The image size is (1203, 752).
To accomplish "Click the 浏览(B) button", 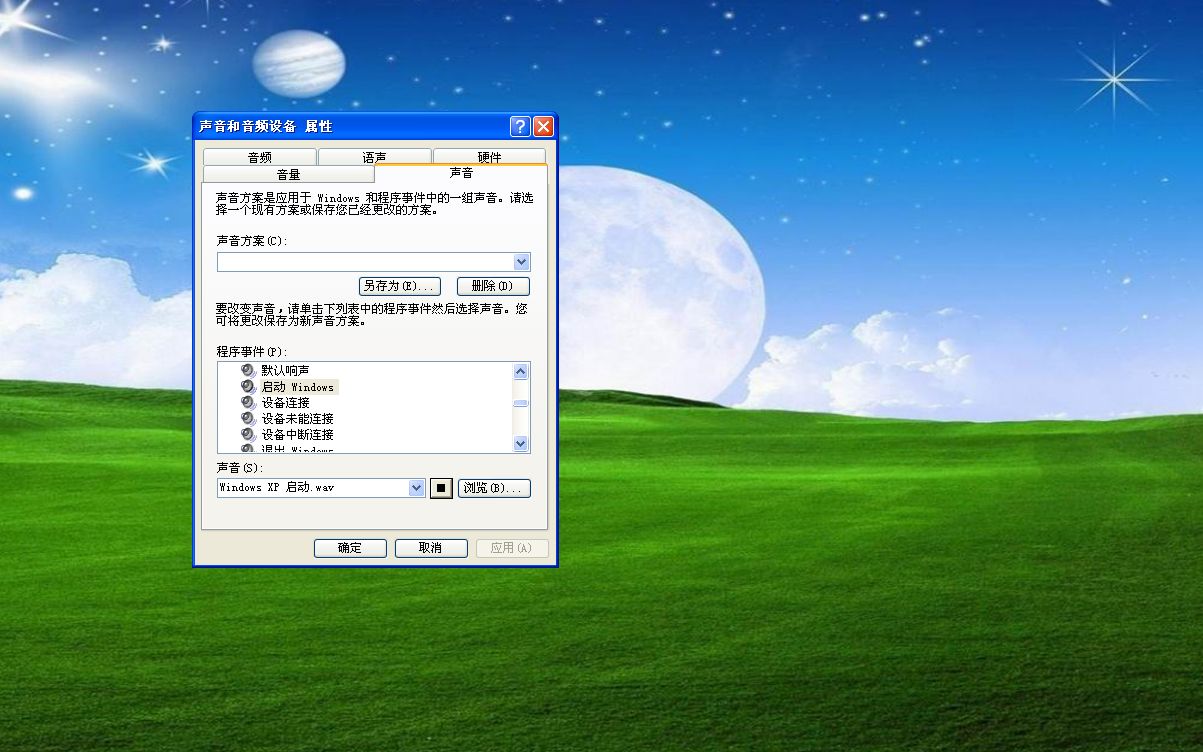I will tap(494, 487).
